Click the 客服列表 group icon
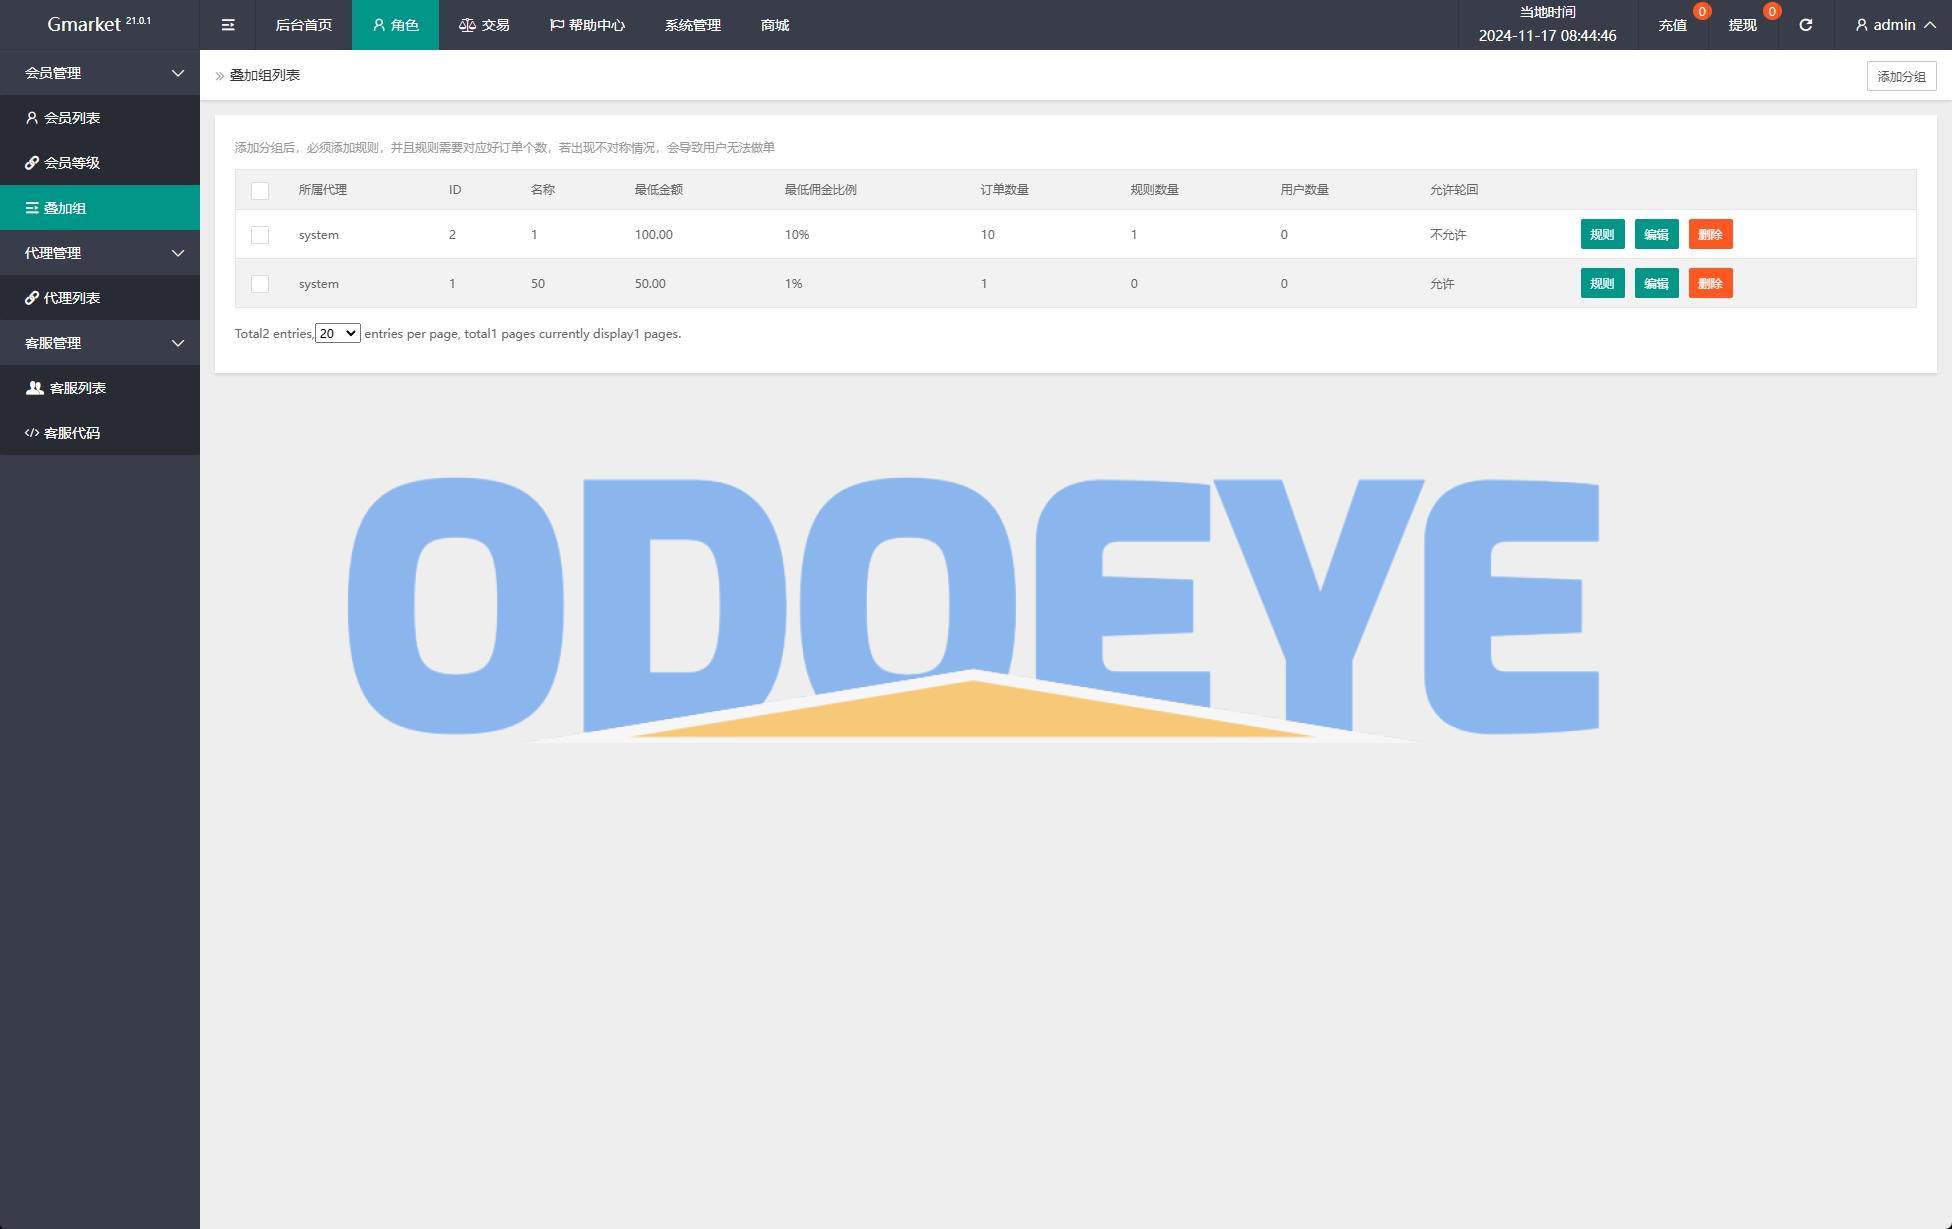This screenshot has width=1952, height=1229. [x=34, y=388]
